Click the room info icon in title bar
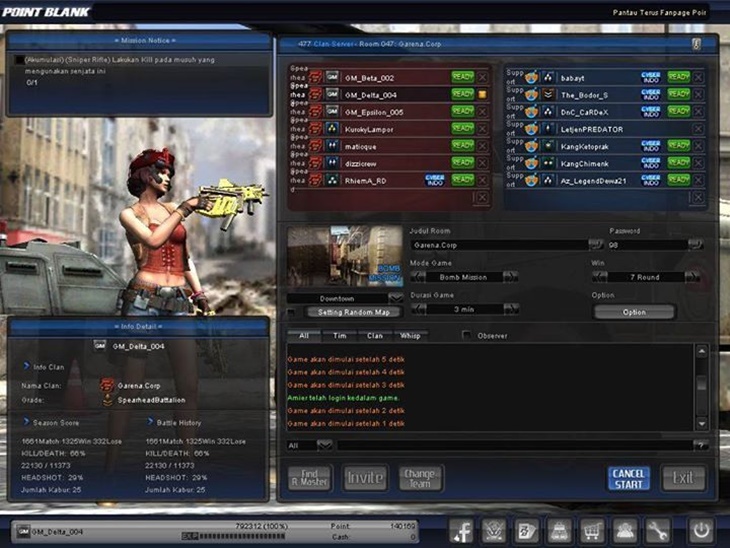The width and height of the screenshot is (730, 548). pos(696,44)
